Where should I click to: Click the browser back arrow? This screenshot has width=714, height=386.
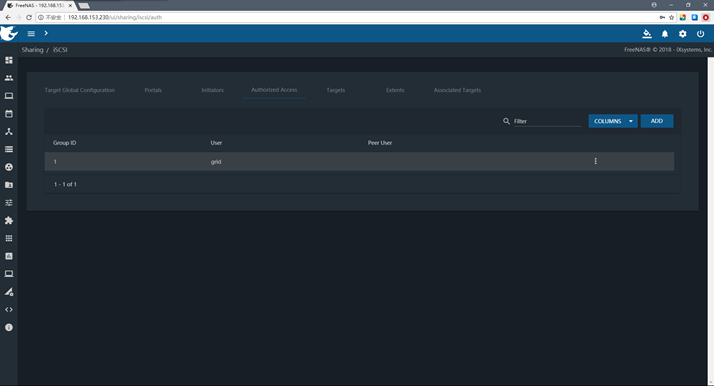pyautogui.click(x=8, y=17)
